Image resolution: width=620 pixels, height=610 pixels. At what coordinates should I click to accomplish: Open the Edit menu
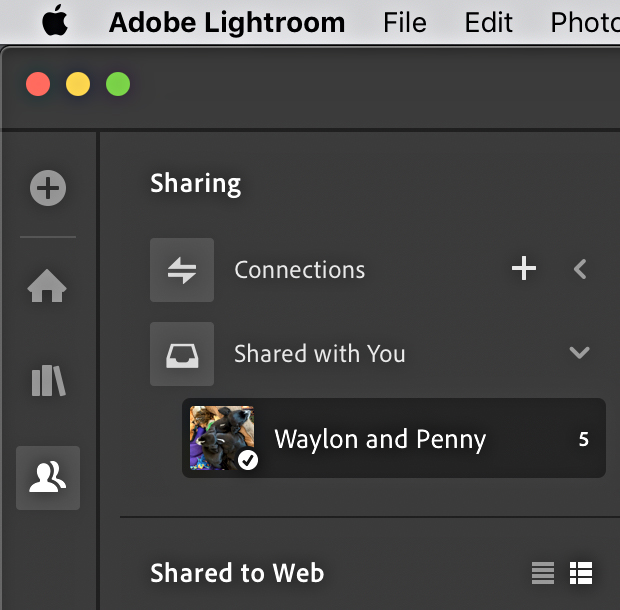click(x=488, y=22)
